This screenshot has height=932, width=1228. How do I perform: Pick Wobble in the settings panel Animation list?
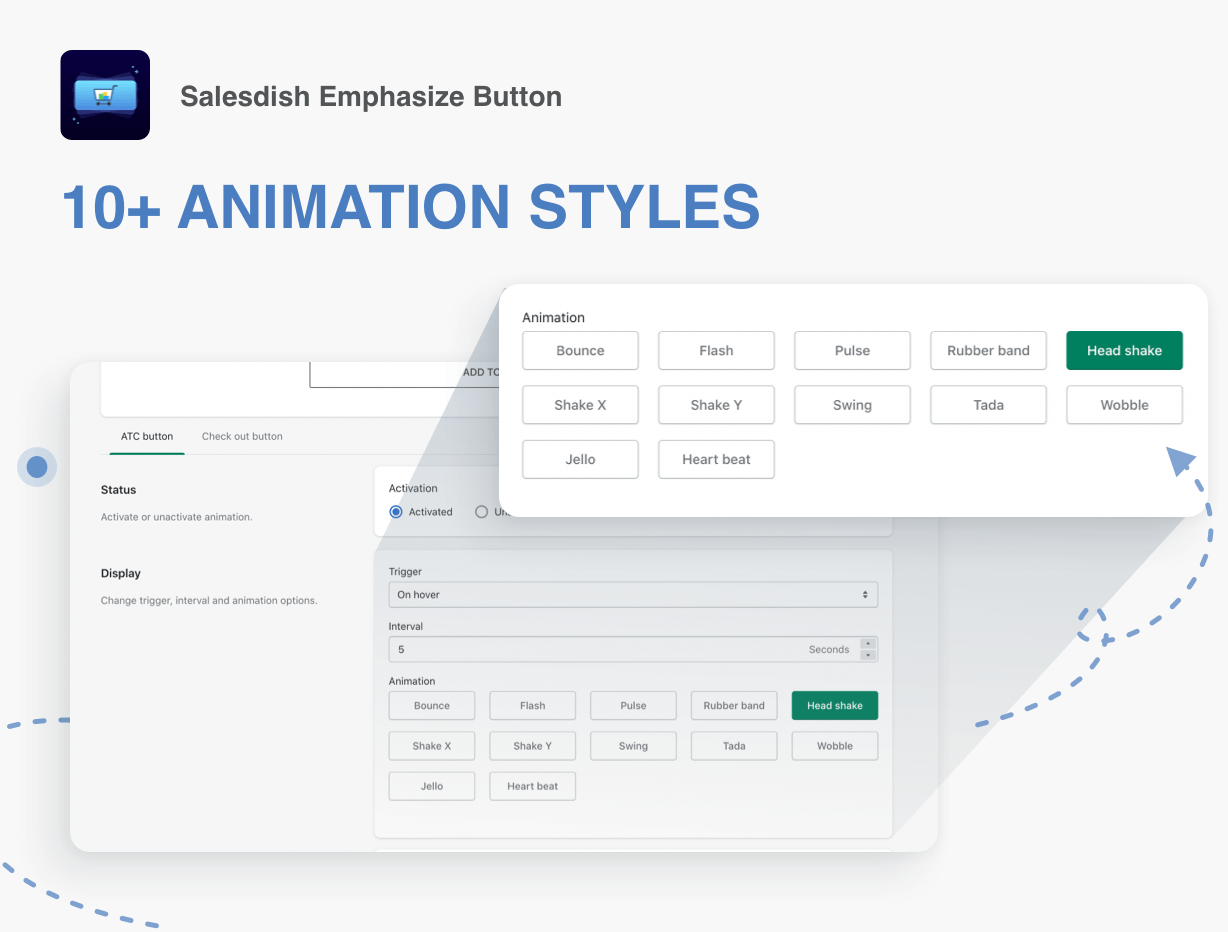[835, 746]
